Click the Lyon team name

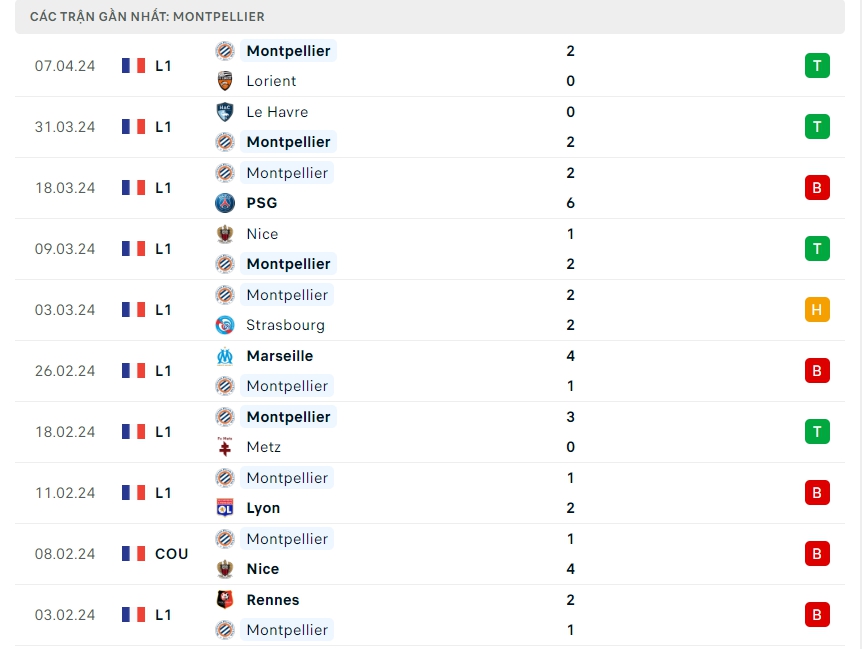[263, 508]
